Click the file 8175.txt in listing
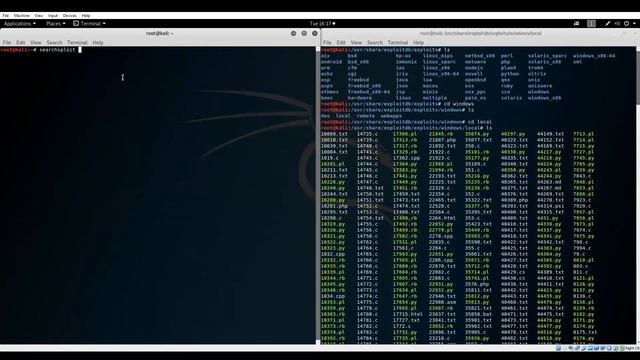This screenshot has height=360, width=640. (585, 332)
